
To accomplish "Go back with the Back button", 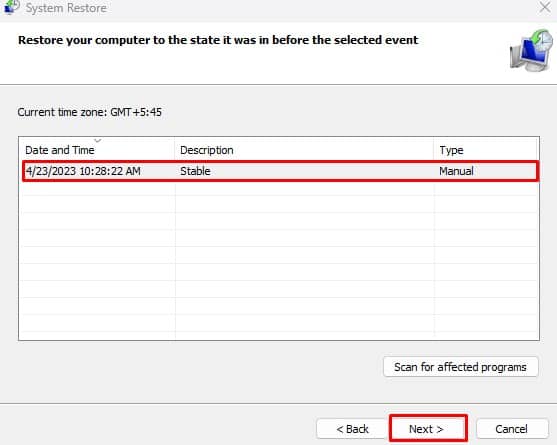I will pyautogui.click(x=352, y=429).
